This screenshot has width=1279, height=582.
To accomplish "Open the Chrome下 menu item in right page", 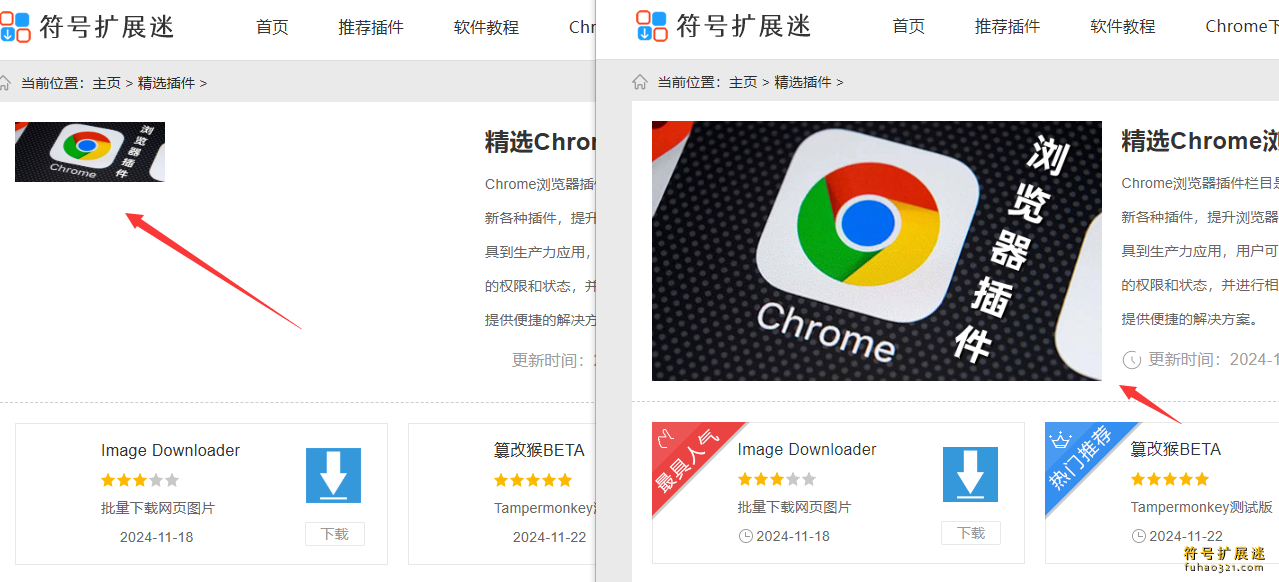I will (1242, 26).
